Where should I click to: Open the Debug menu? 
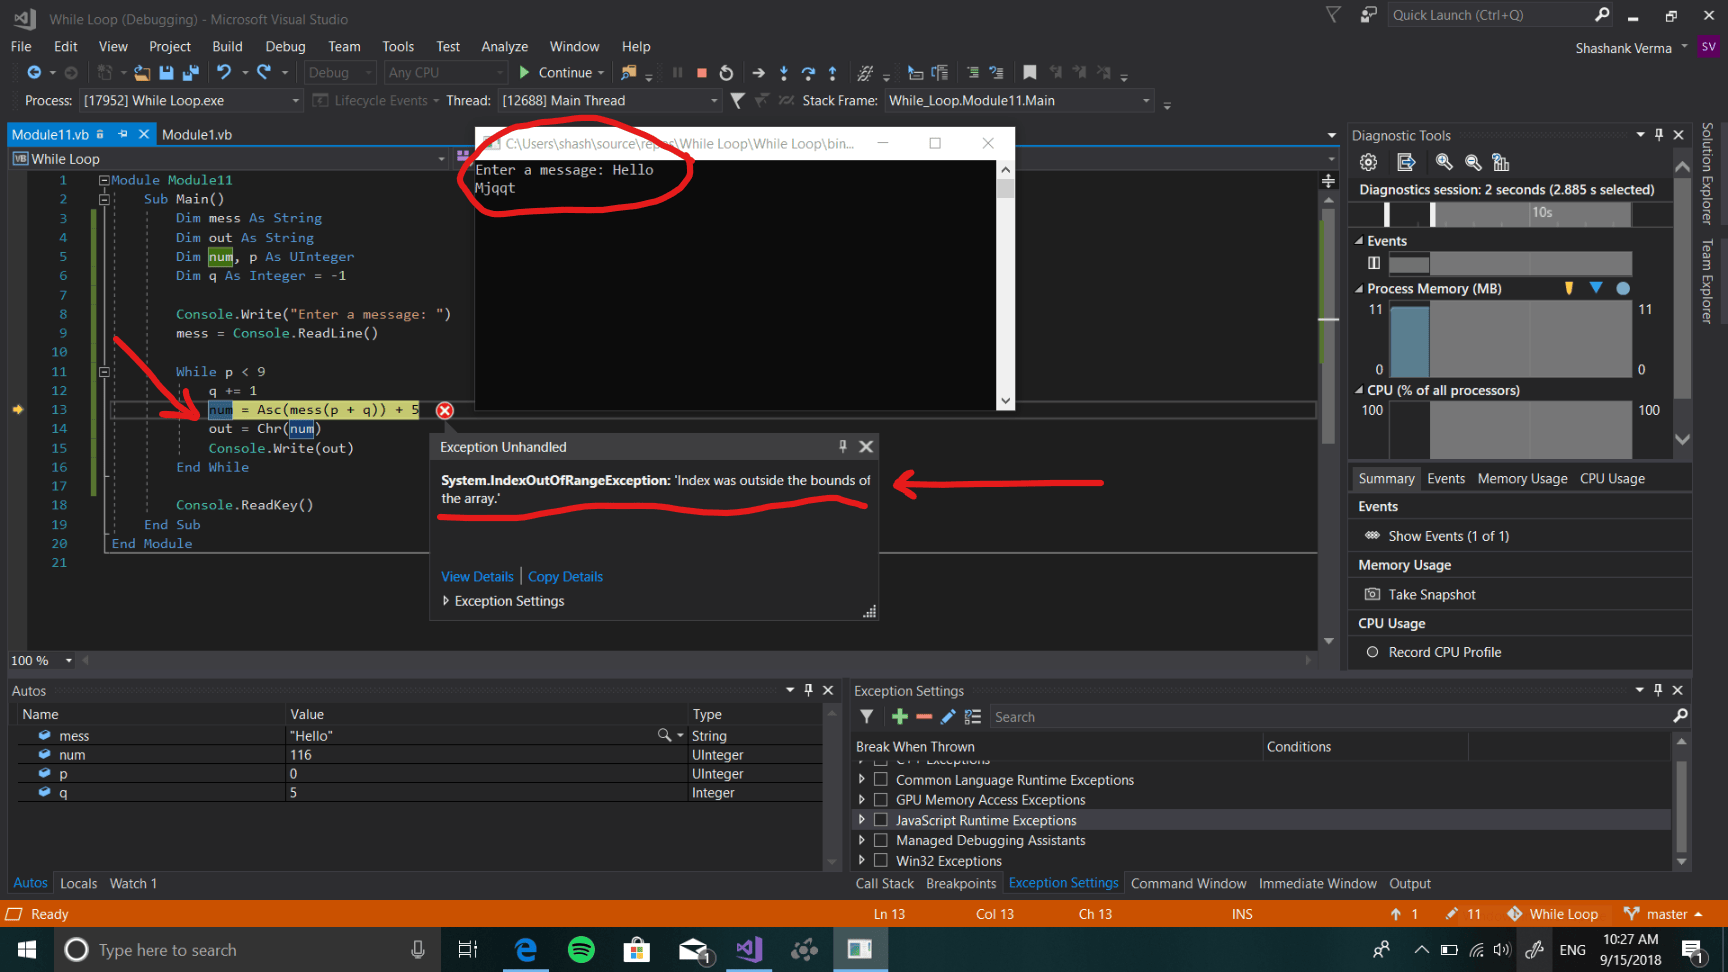tap(285, 47)
